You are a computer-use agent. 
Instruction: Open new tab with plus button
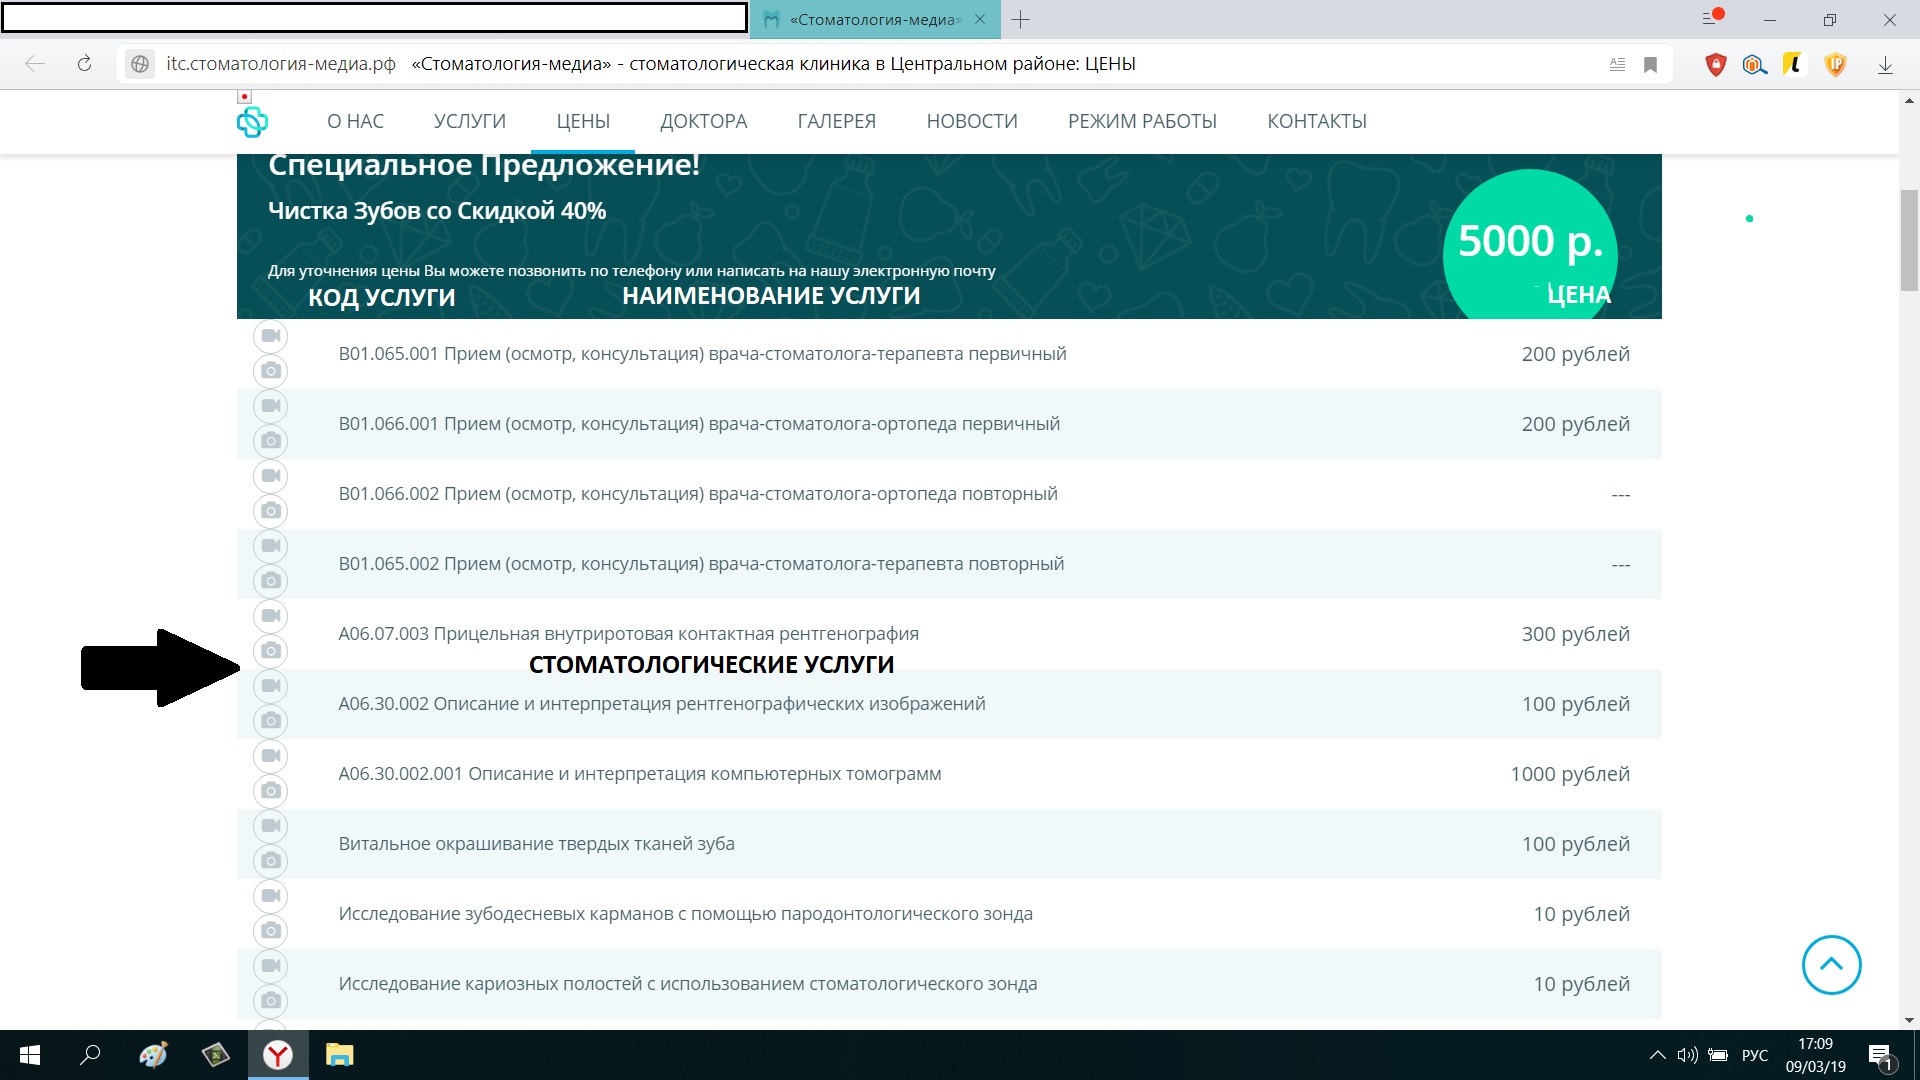[1020, 19]
